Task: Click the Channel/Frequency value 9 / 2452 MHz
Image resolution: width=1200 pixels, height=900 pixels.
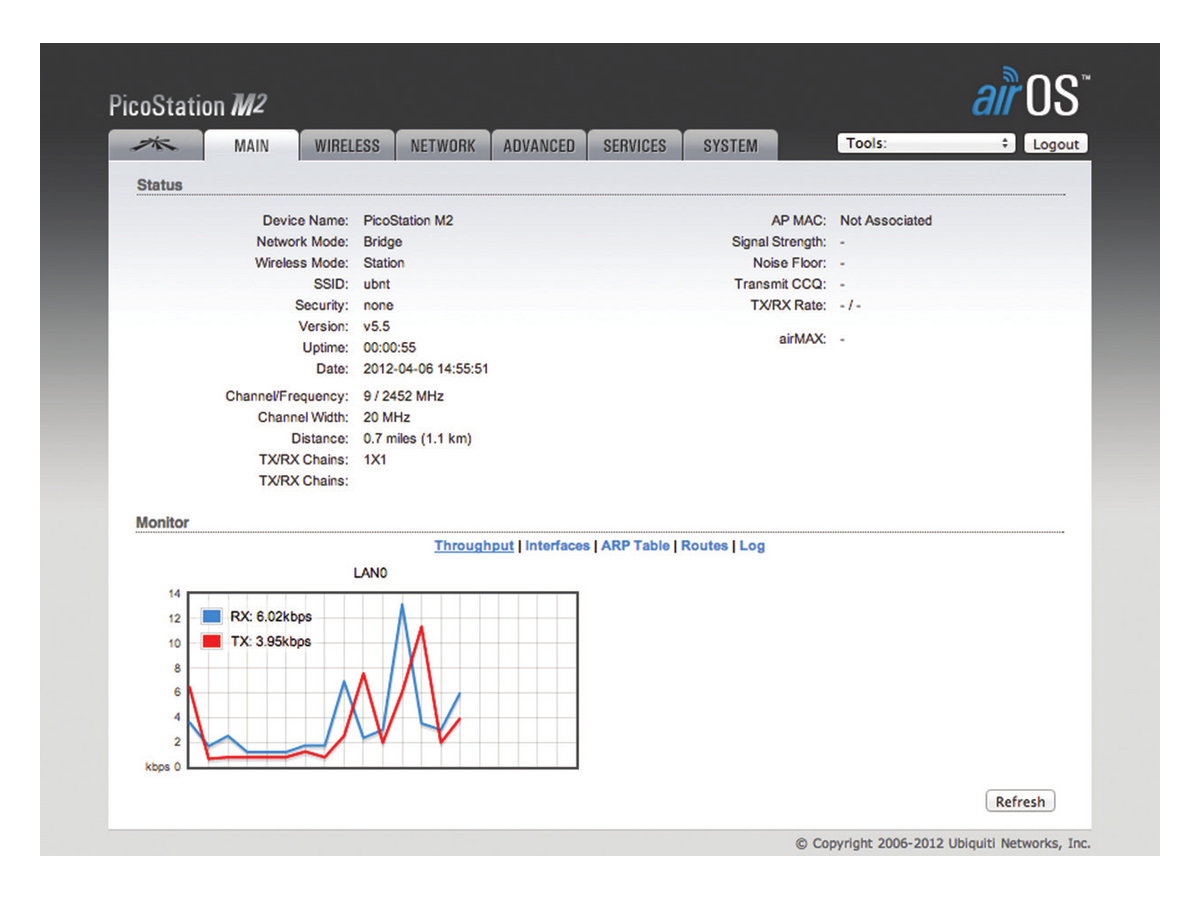Action: [404, 396]
